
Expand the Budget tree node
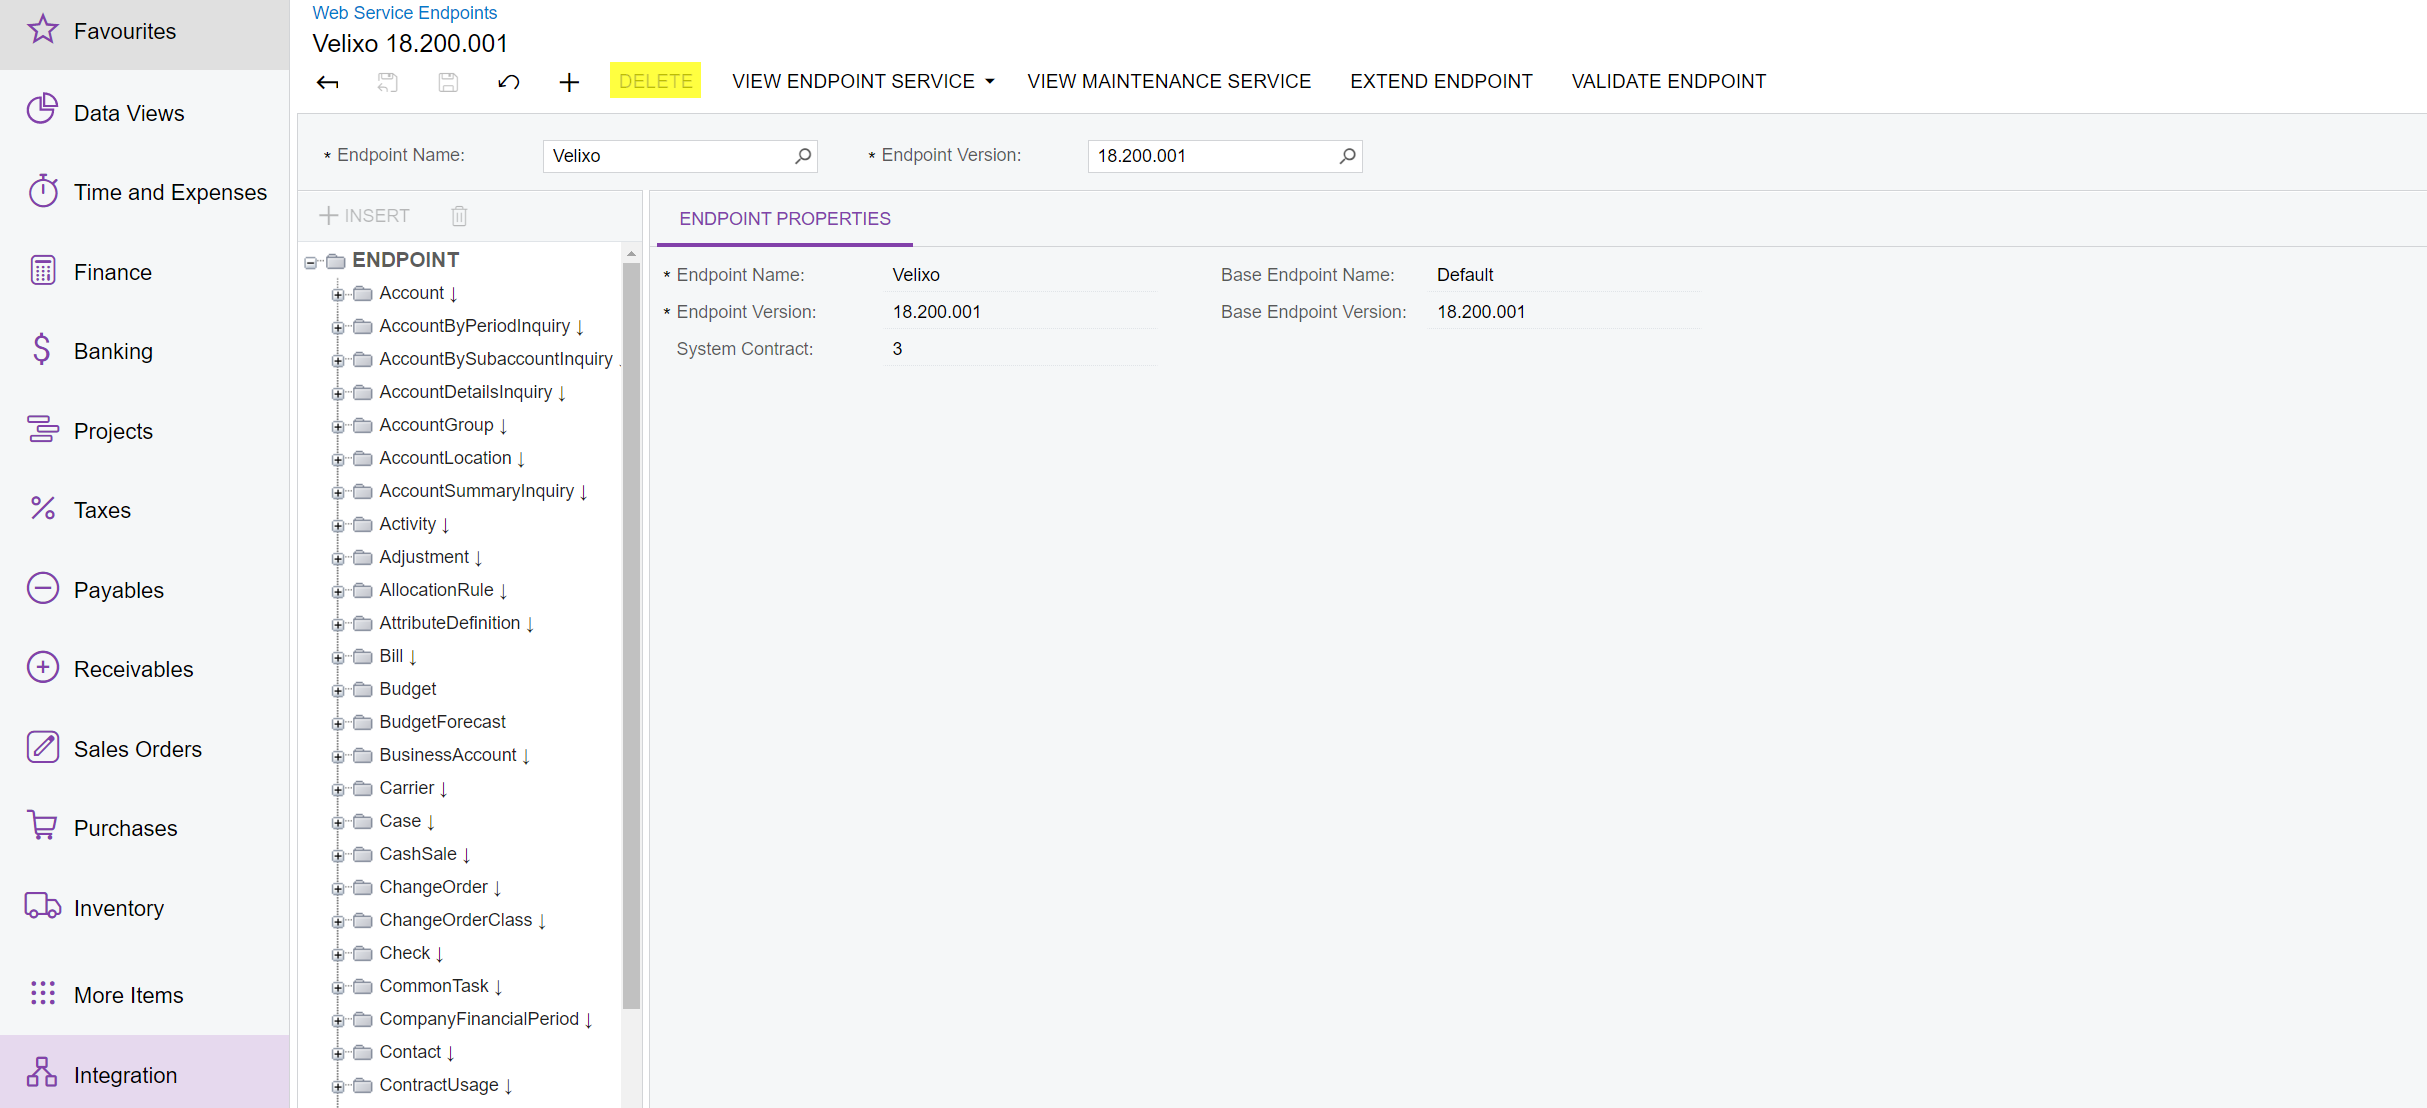coord(338,691)
